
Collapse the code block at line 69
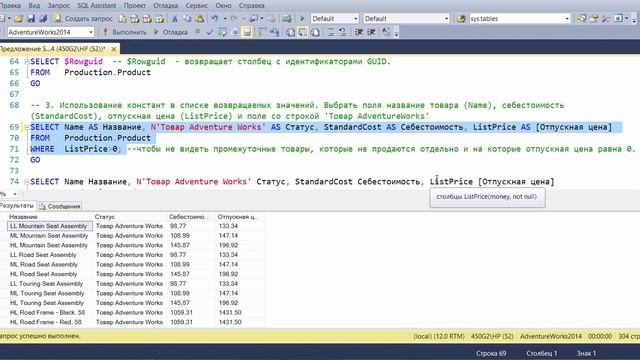(x=27, y=127)
